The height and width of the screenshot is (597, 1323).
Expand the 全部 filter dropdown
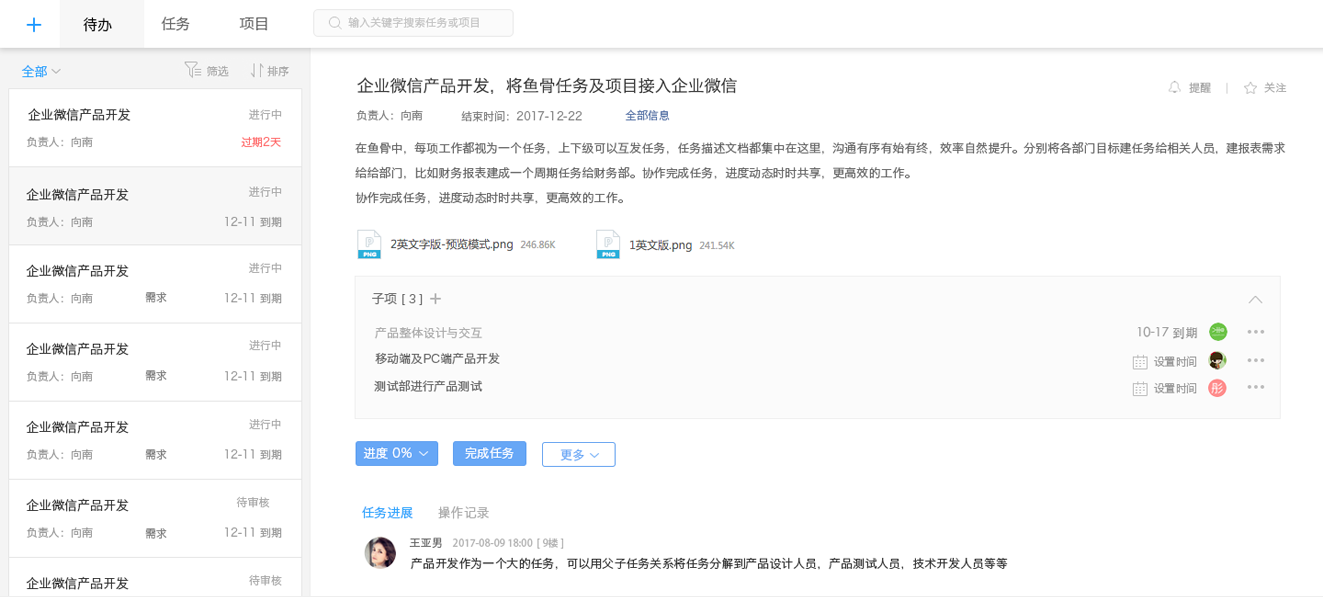pyautogui.click(x=41, y=71)
